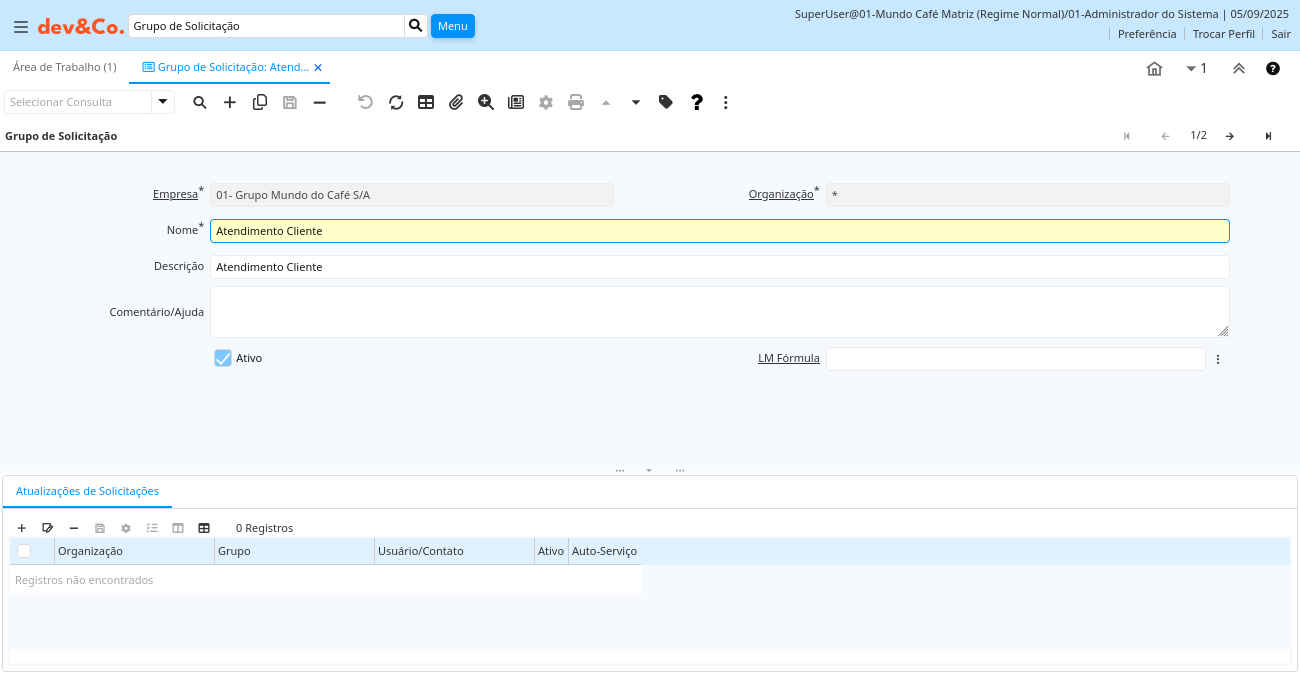Open the tag label icon in toolbar
The image size is (1300, 674).
pos(666,102)
